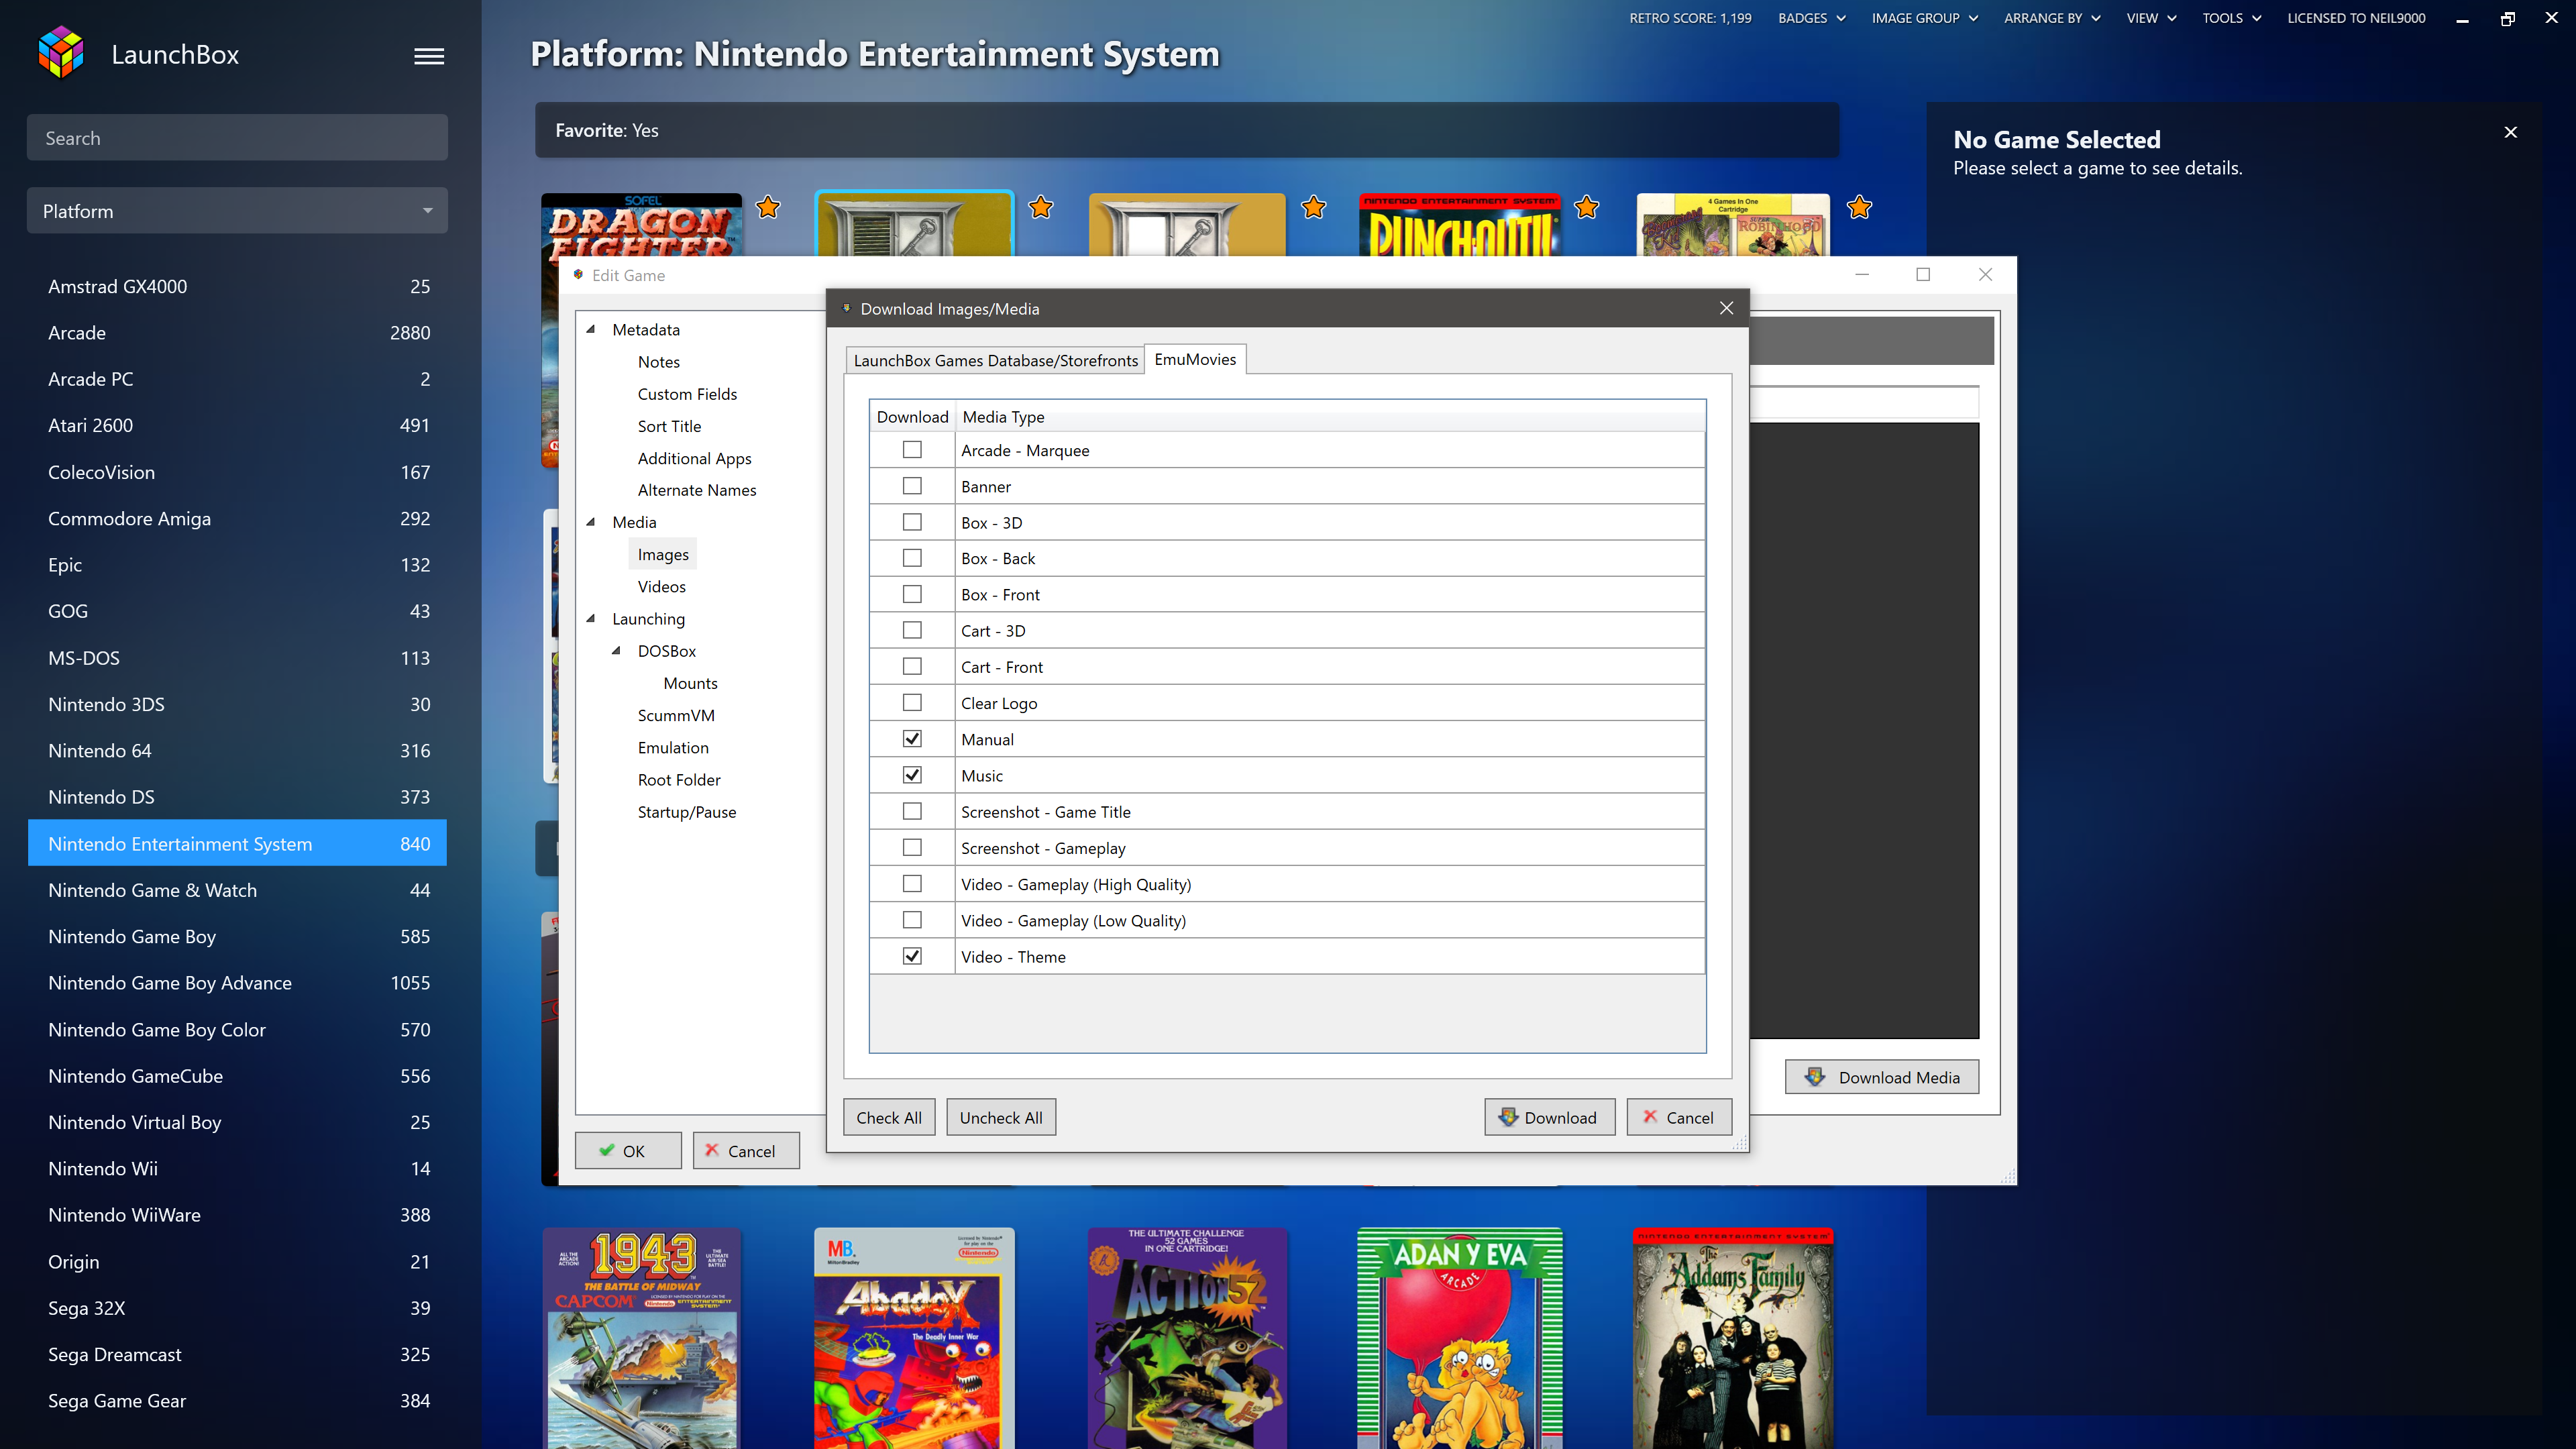Open the Abadox game cover
Viewport: 2576px width, 1449px height.
coord(914,1338)
